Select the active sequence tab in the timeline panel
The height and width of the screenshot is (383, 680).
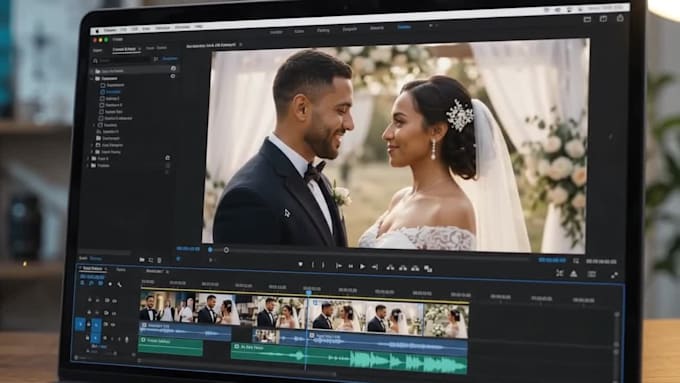[92, 269]
